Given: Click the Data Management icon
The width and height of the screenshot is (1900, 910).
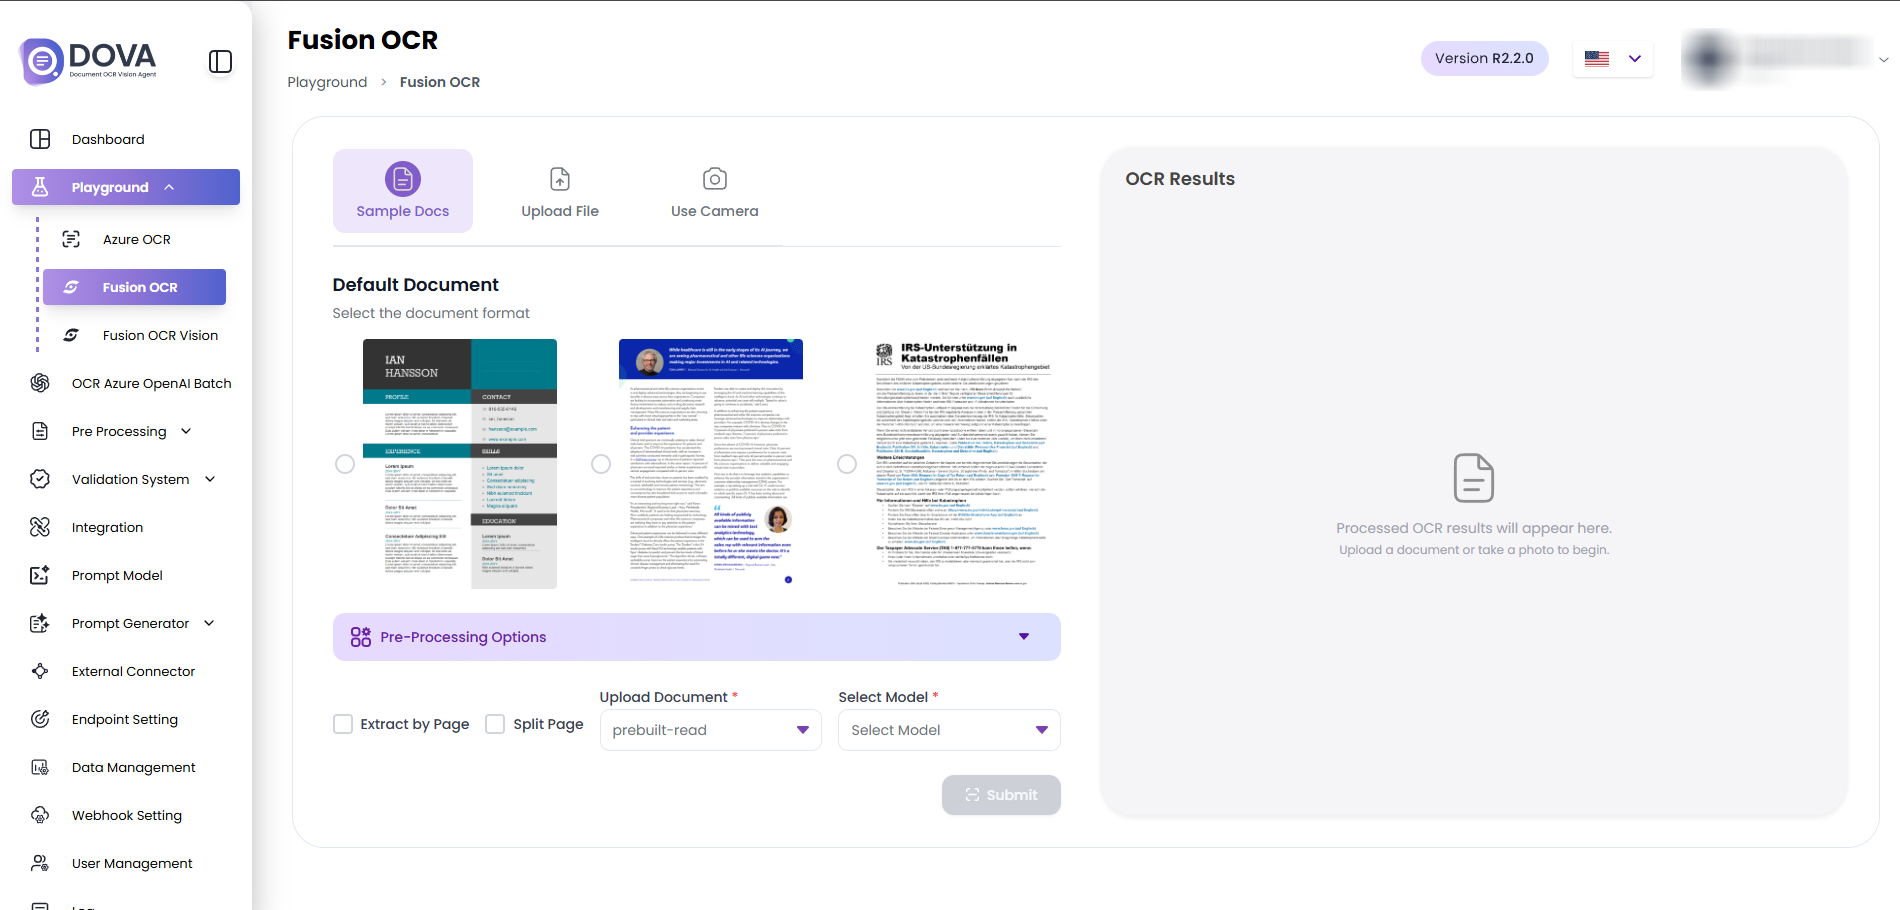Looking at the screenshot, I should (40, 767).
